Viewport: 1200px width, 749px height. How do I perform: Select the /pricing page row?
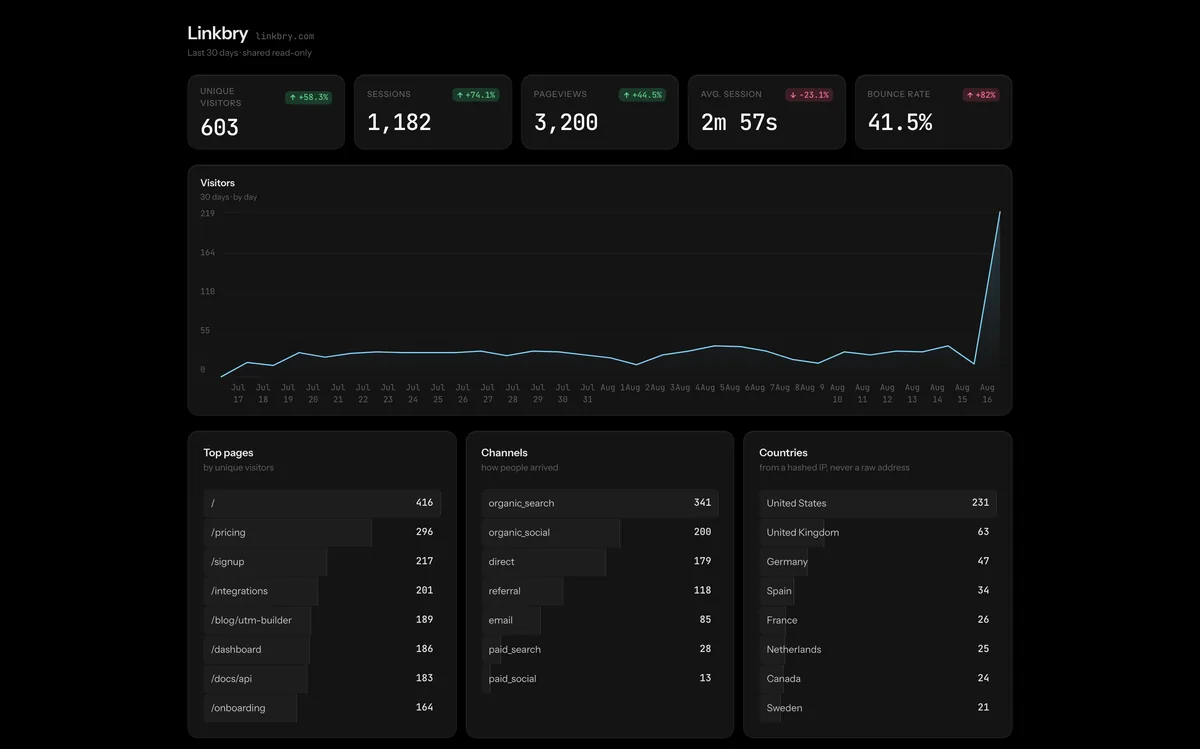322,532
